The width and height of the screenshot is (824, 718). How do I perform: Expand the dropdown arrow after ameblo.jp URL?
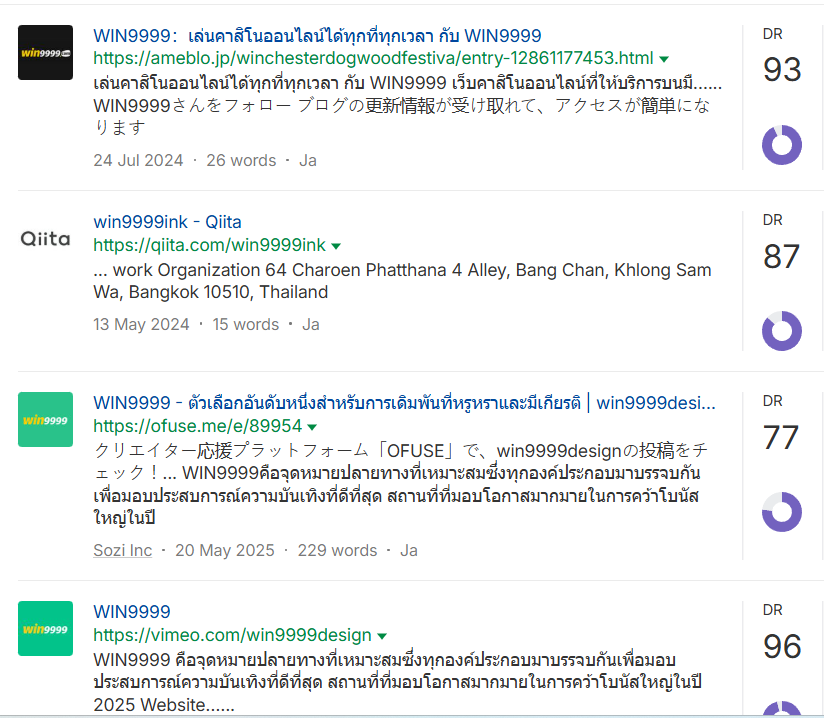[664, 59]
